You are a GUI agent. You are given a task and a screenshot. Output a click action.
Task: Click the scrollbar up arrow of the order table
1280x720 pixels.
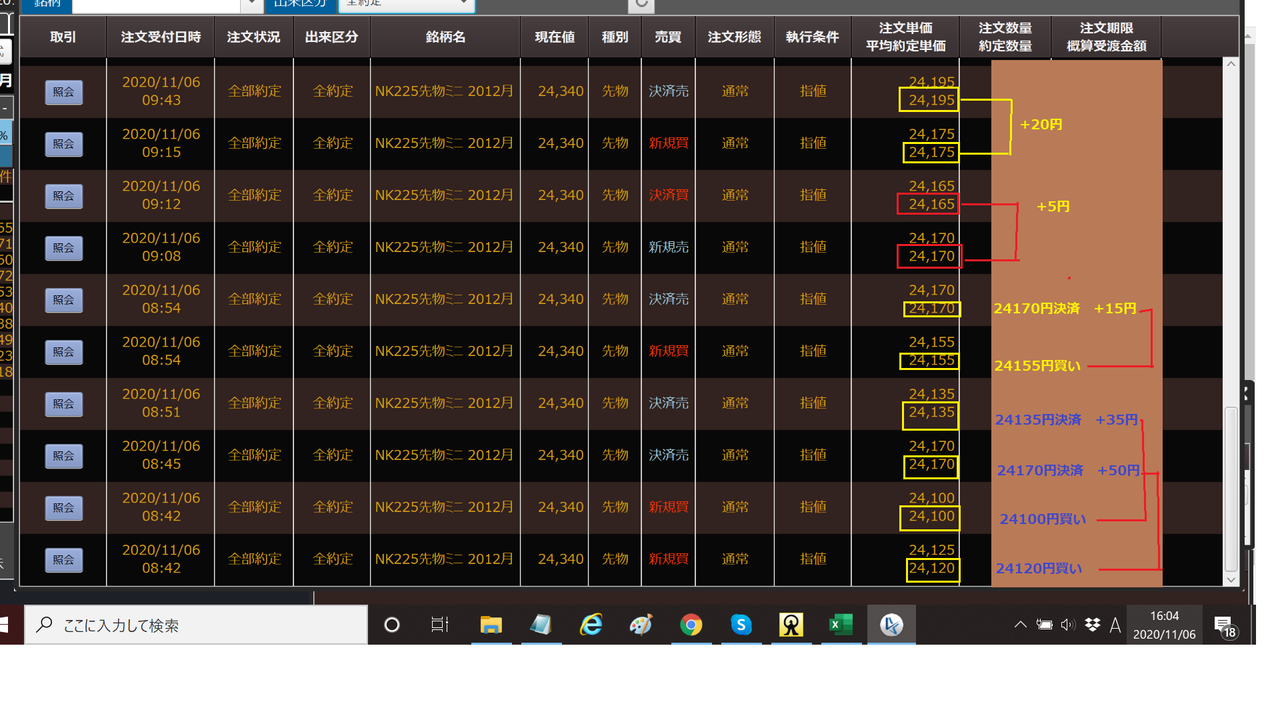[1231, 65]
